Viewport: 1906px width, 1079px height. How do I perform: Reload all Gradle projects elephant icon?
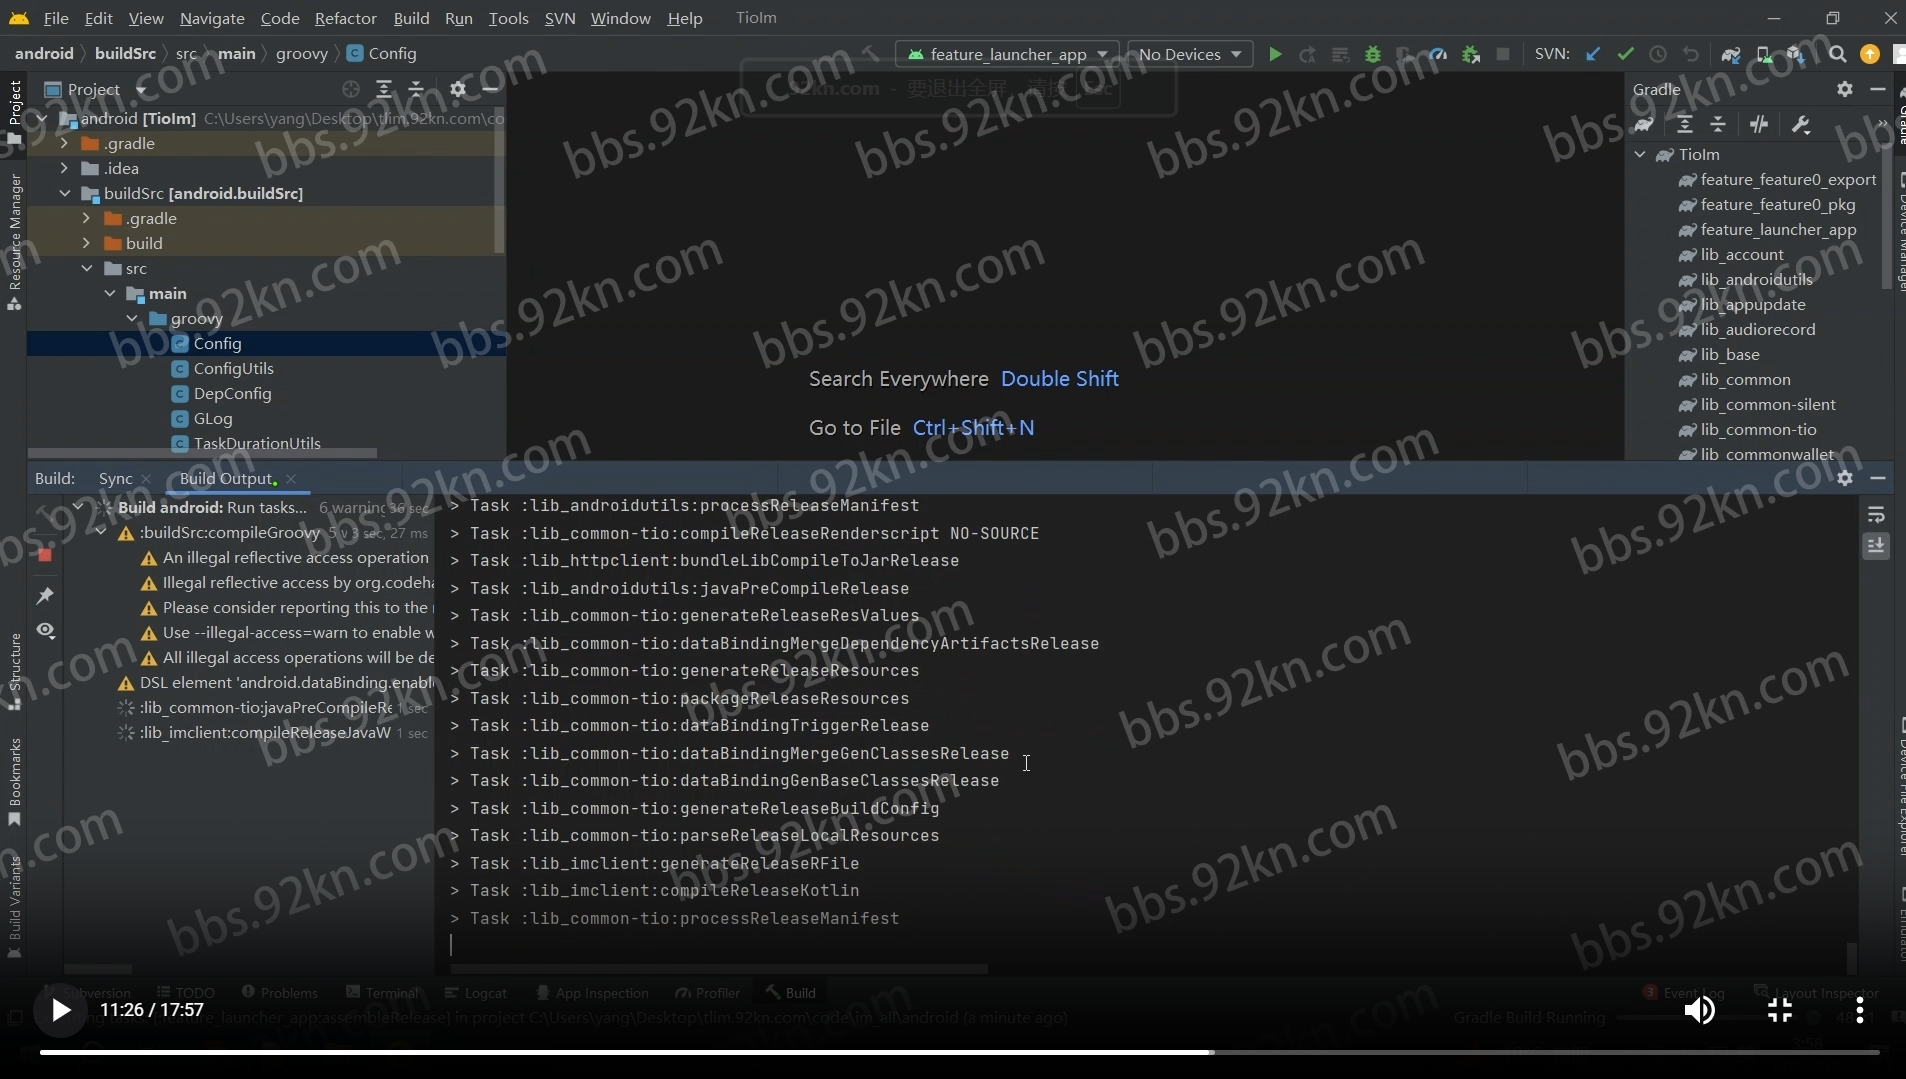click(1644, 124)
